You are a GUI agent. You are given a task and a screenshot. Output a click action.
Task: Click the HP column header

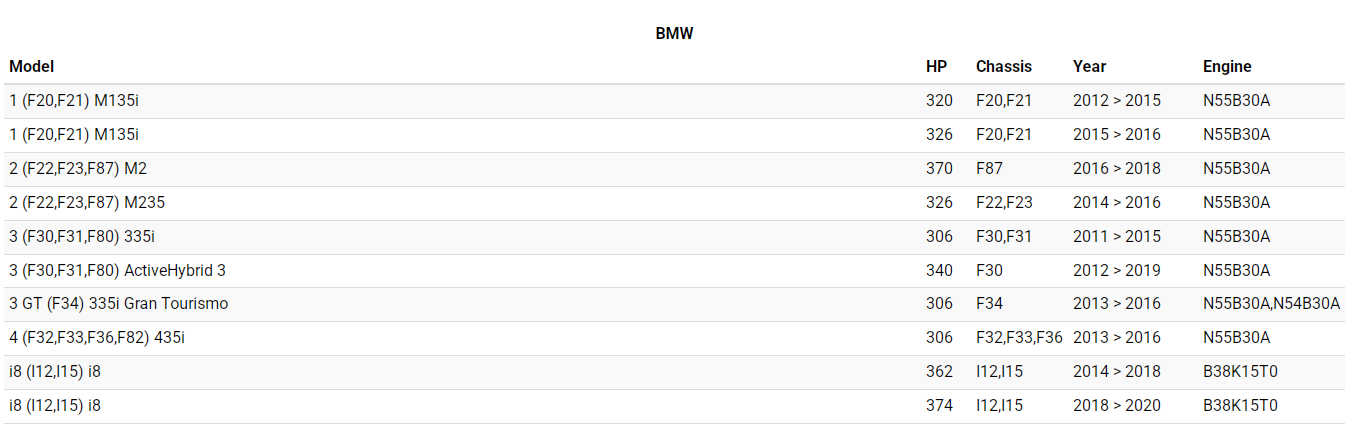pyautogui.click(x=936, y=67)
